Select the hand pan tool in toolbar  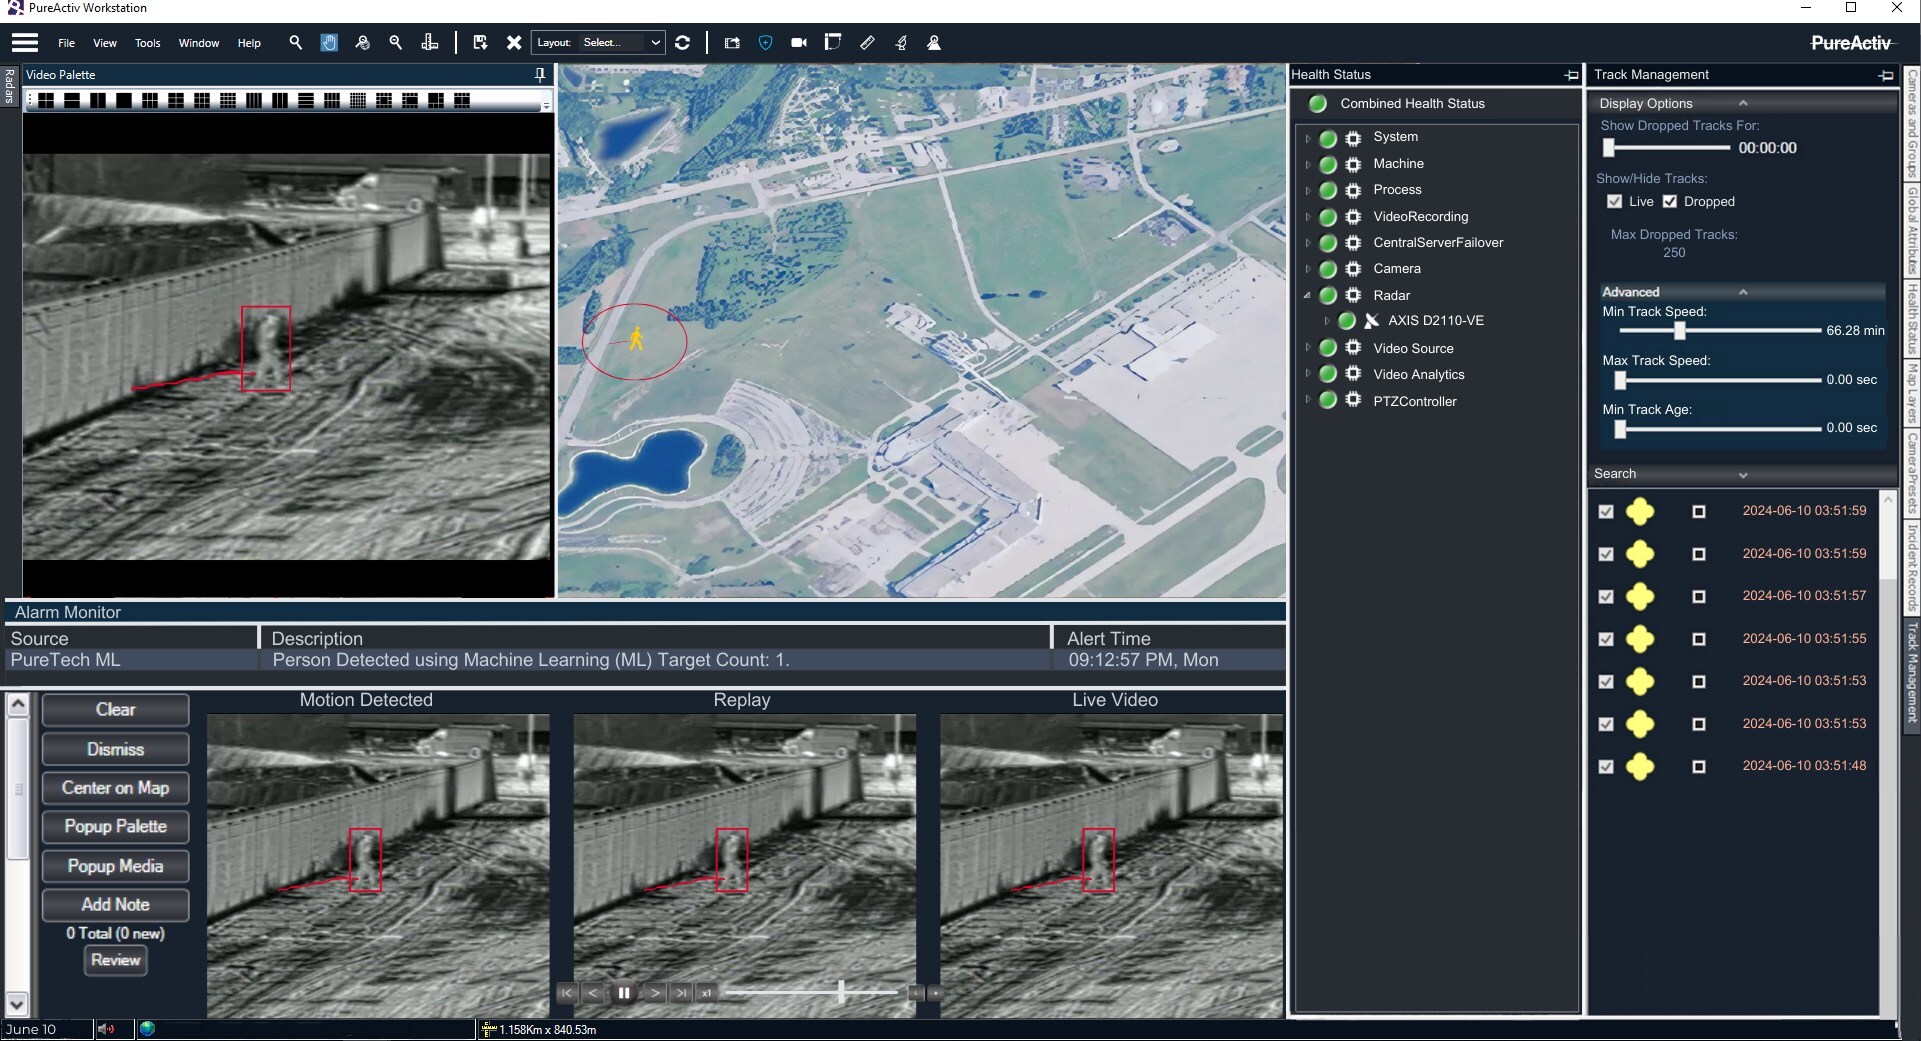click(329, 43)
